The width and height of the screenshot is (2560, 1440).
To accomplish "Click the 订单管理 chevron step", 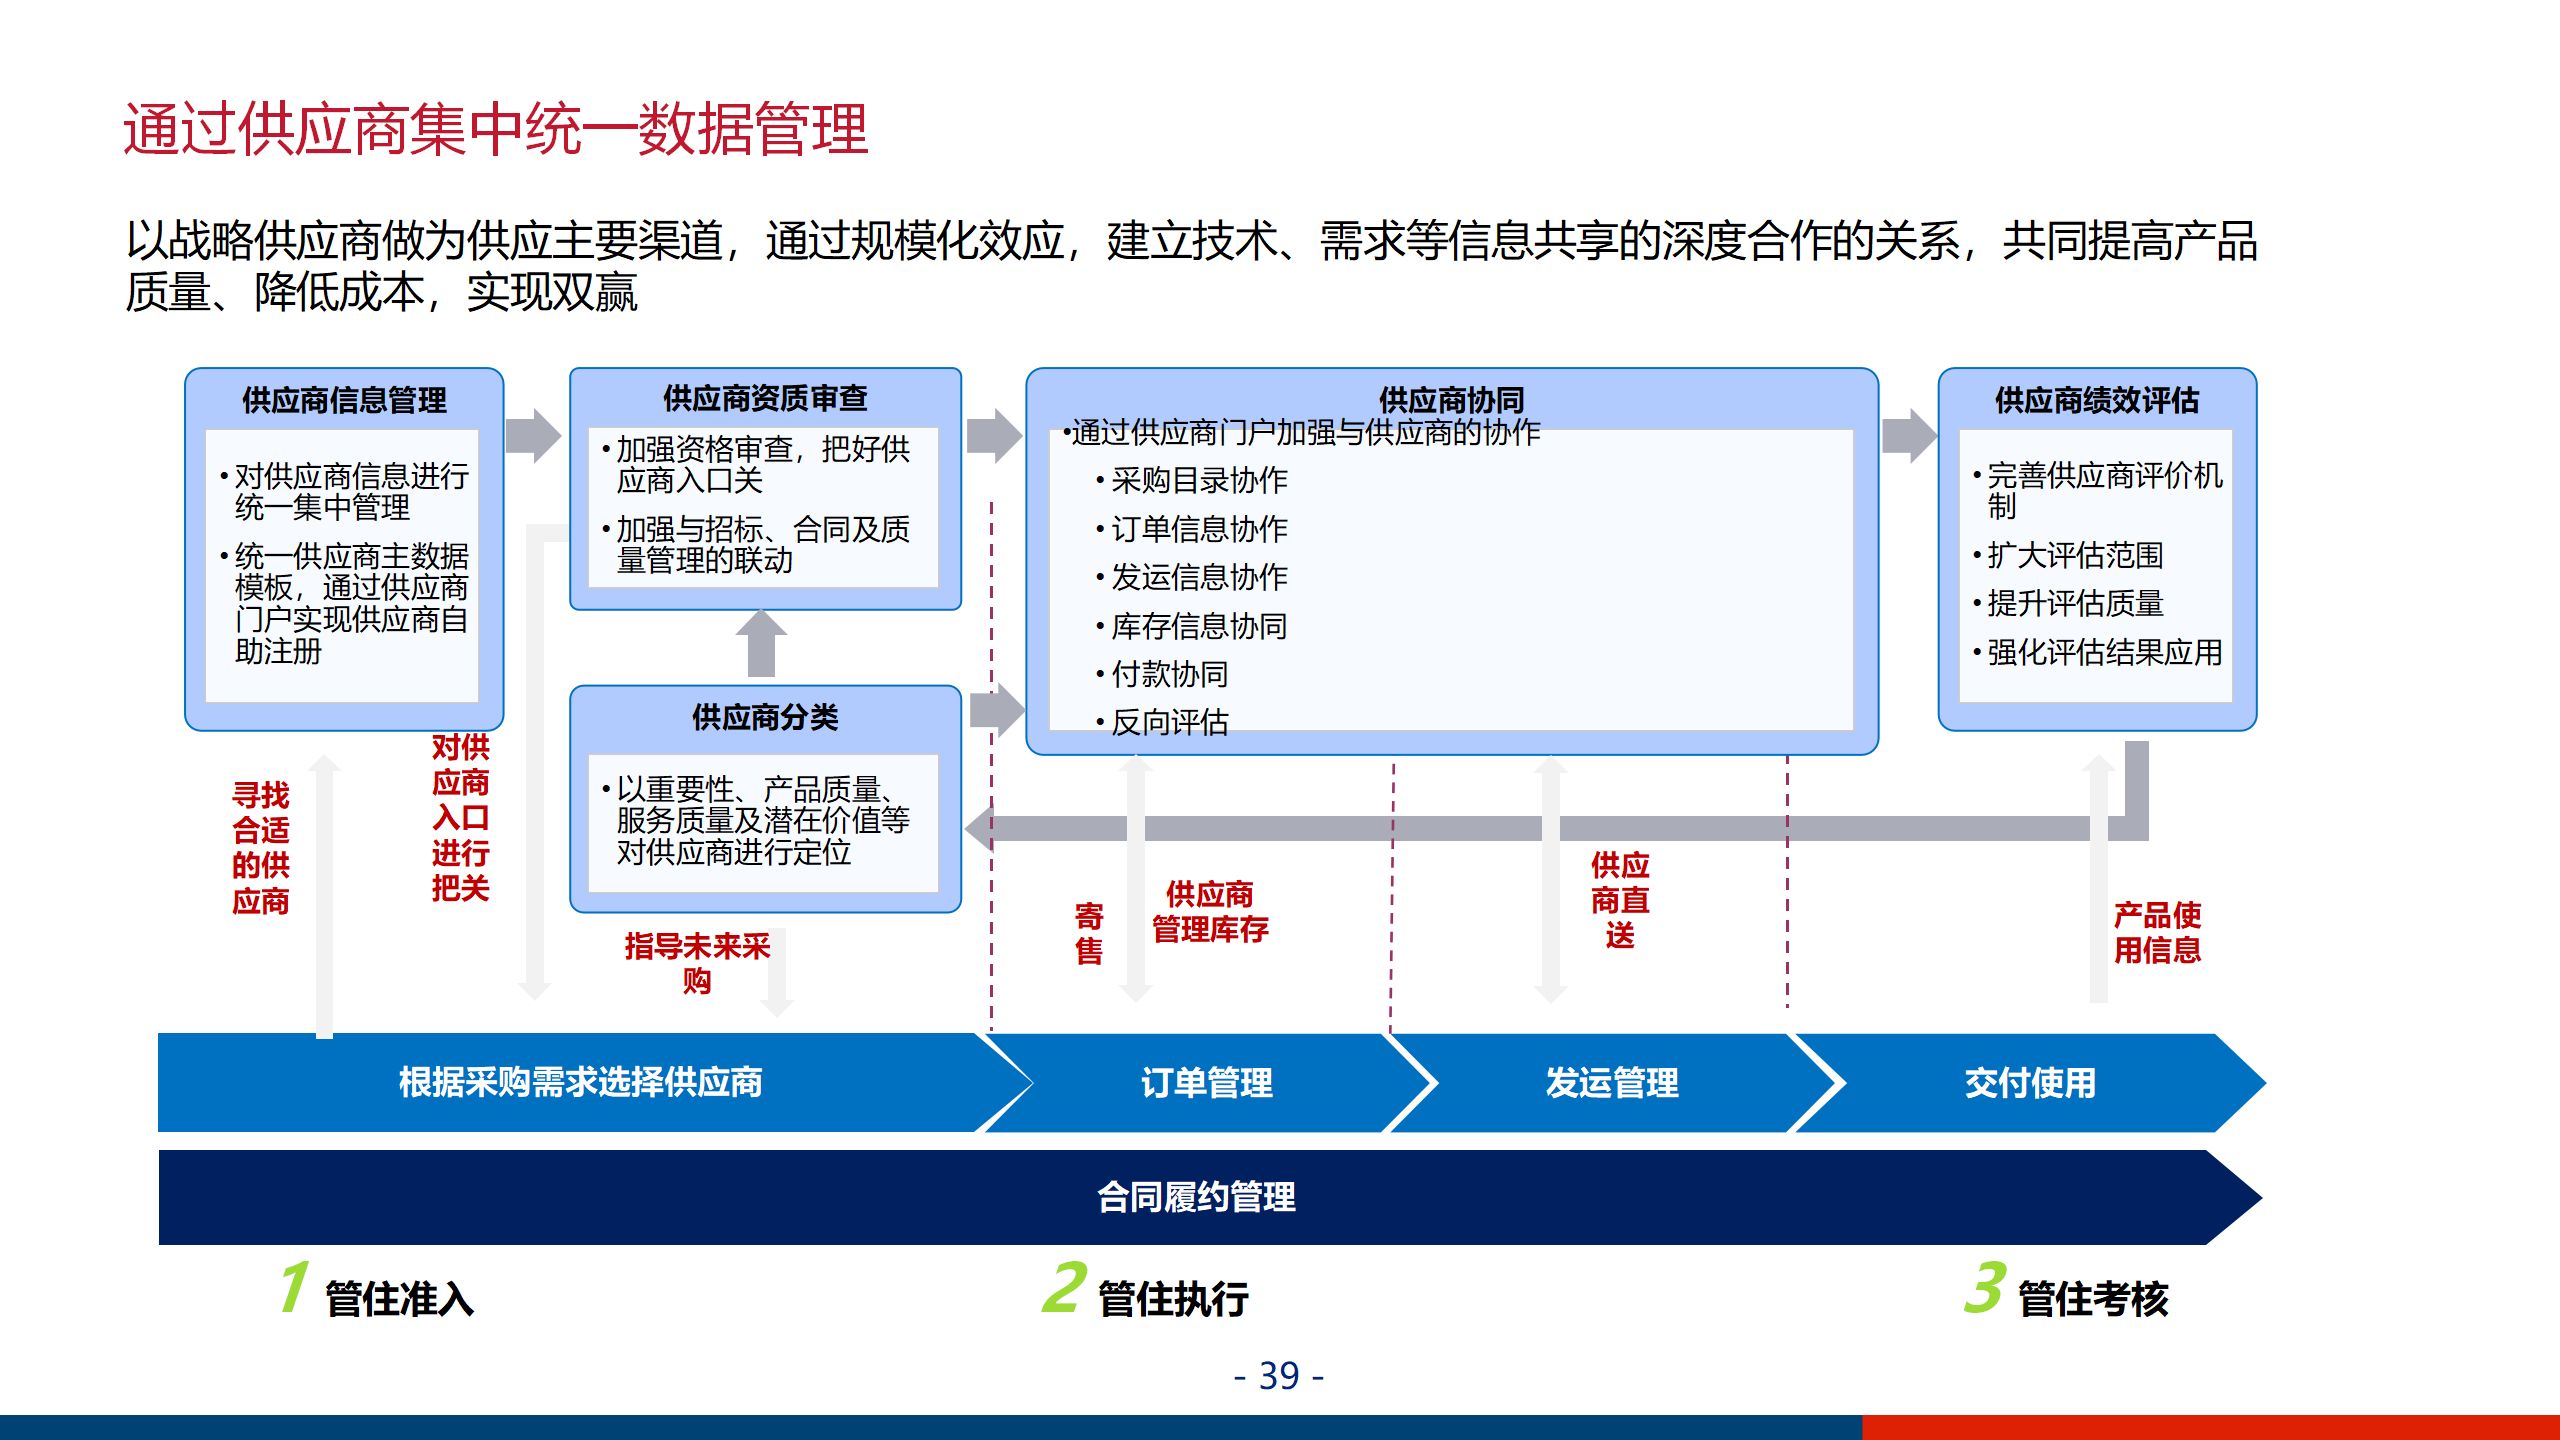I will (x=1207, y=1082).
